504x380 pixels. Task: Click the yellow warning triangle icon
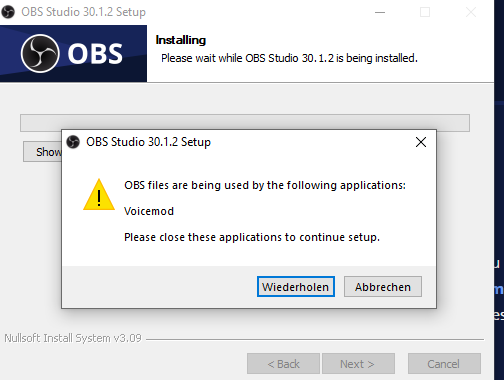[x=99, y=195]
